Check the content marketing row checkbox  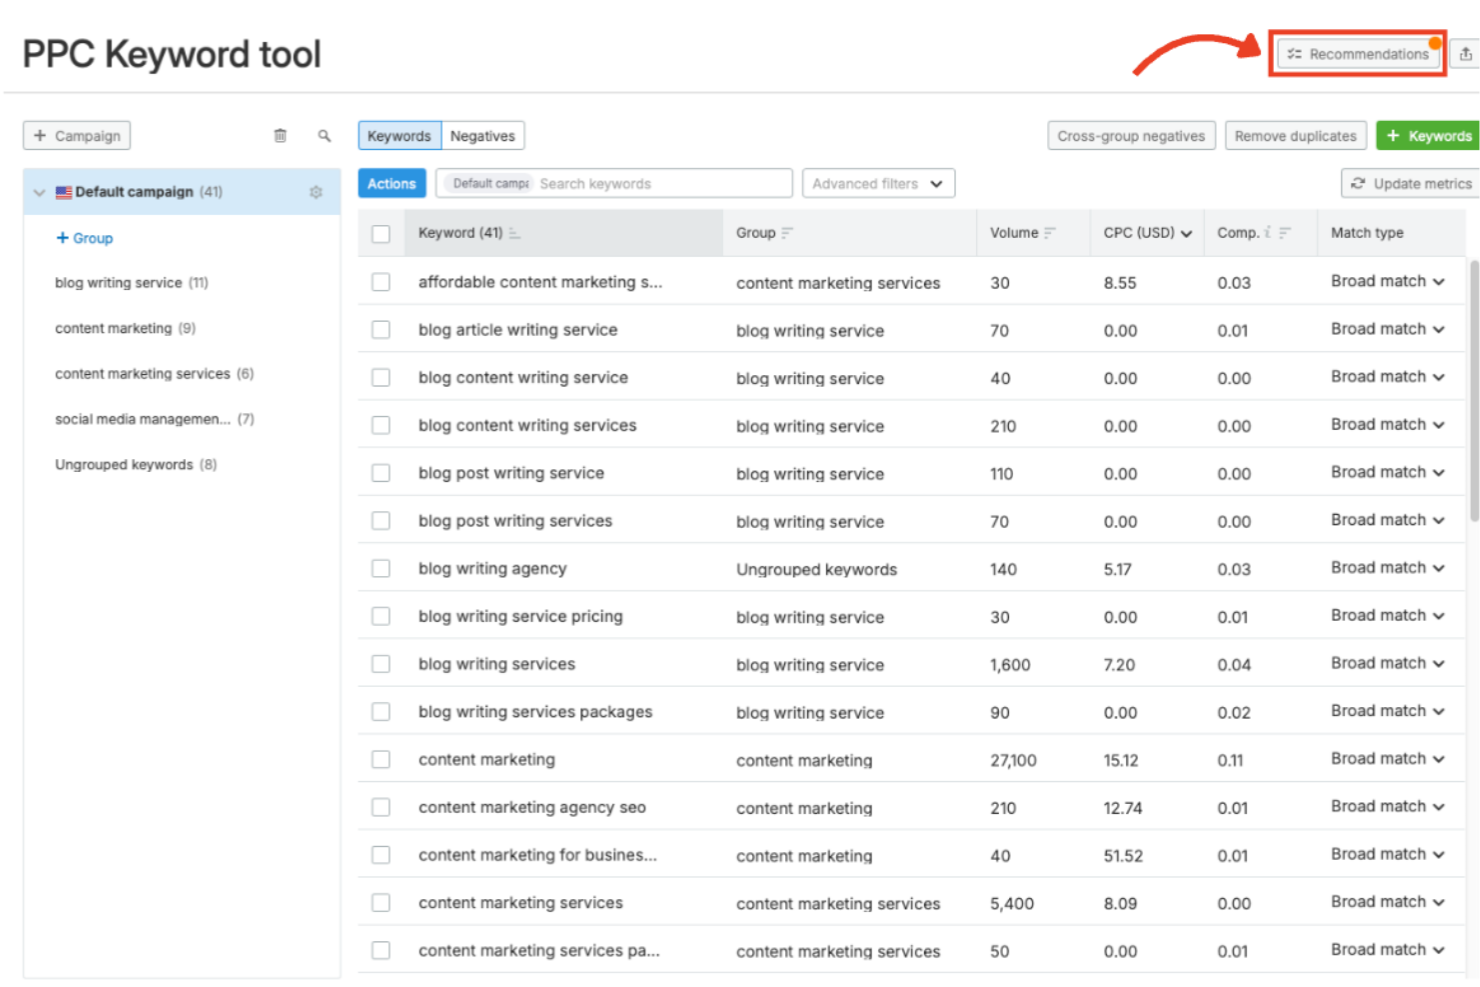381,760
